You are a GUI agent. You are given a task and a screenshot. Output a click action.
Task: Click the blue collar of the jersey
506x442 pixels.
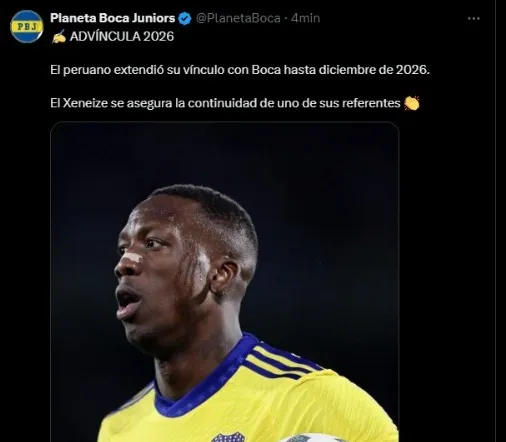coord(200,383)
